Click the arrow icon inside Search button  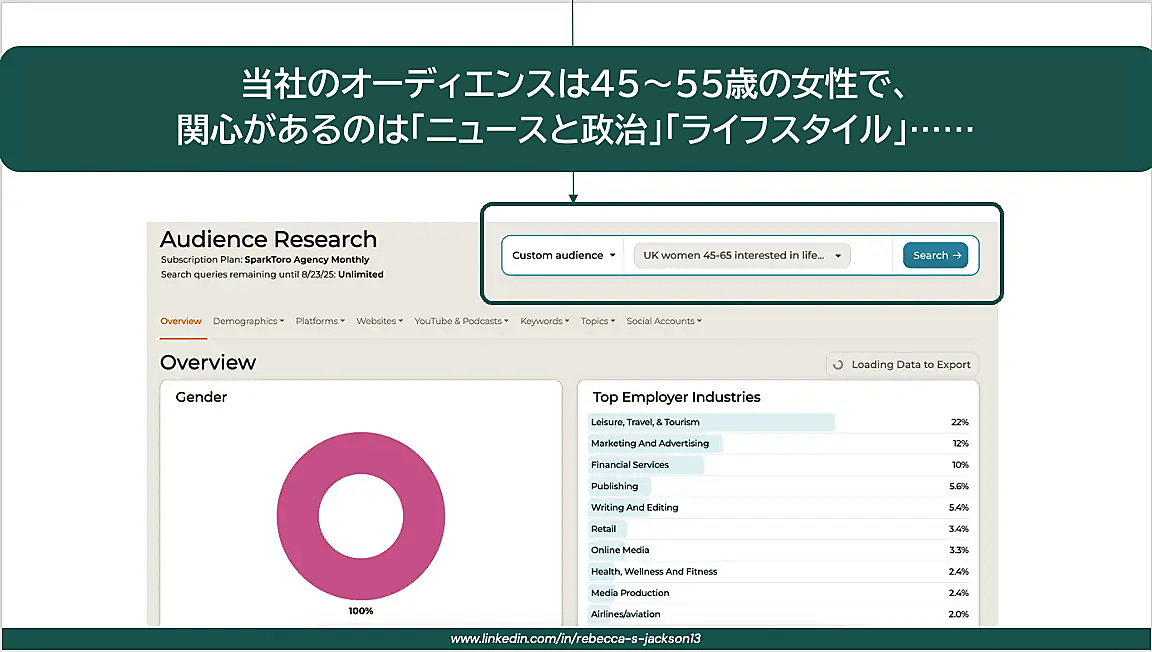coord(956,255)
